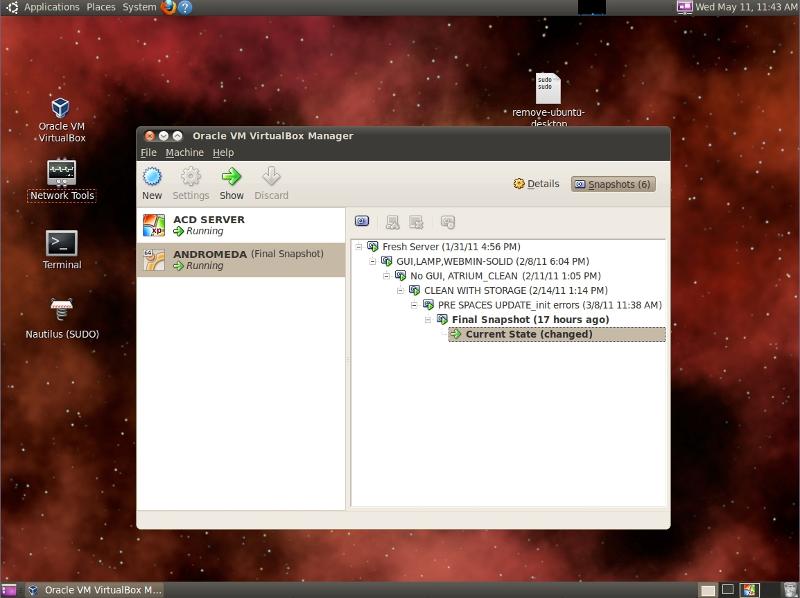This screenshot has width=800, height=598.
Task: Select the Current State (changed) row
Action: [x=557, y=334]
